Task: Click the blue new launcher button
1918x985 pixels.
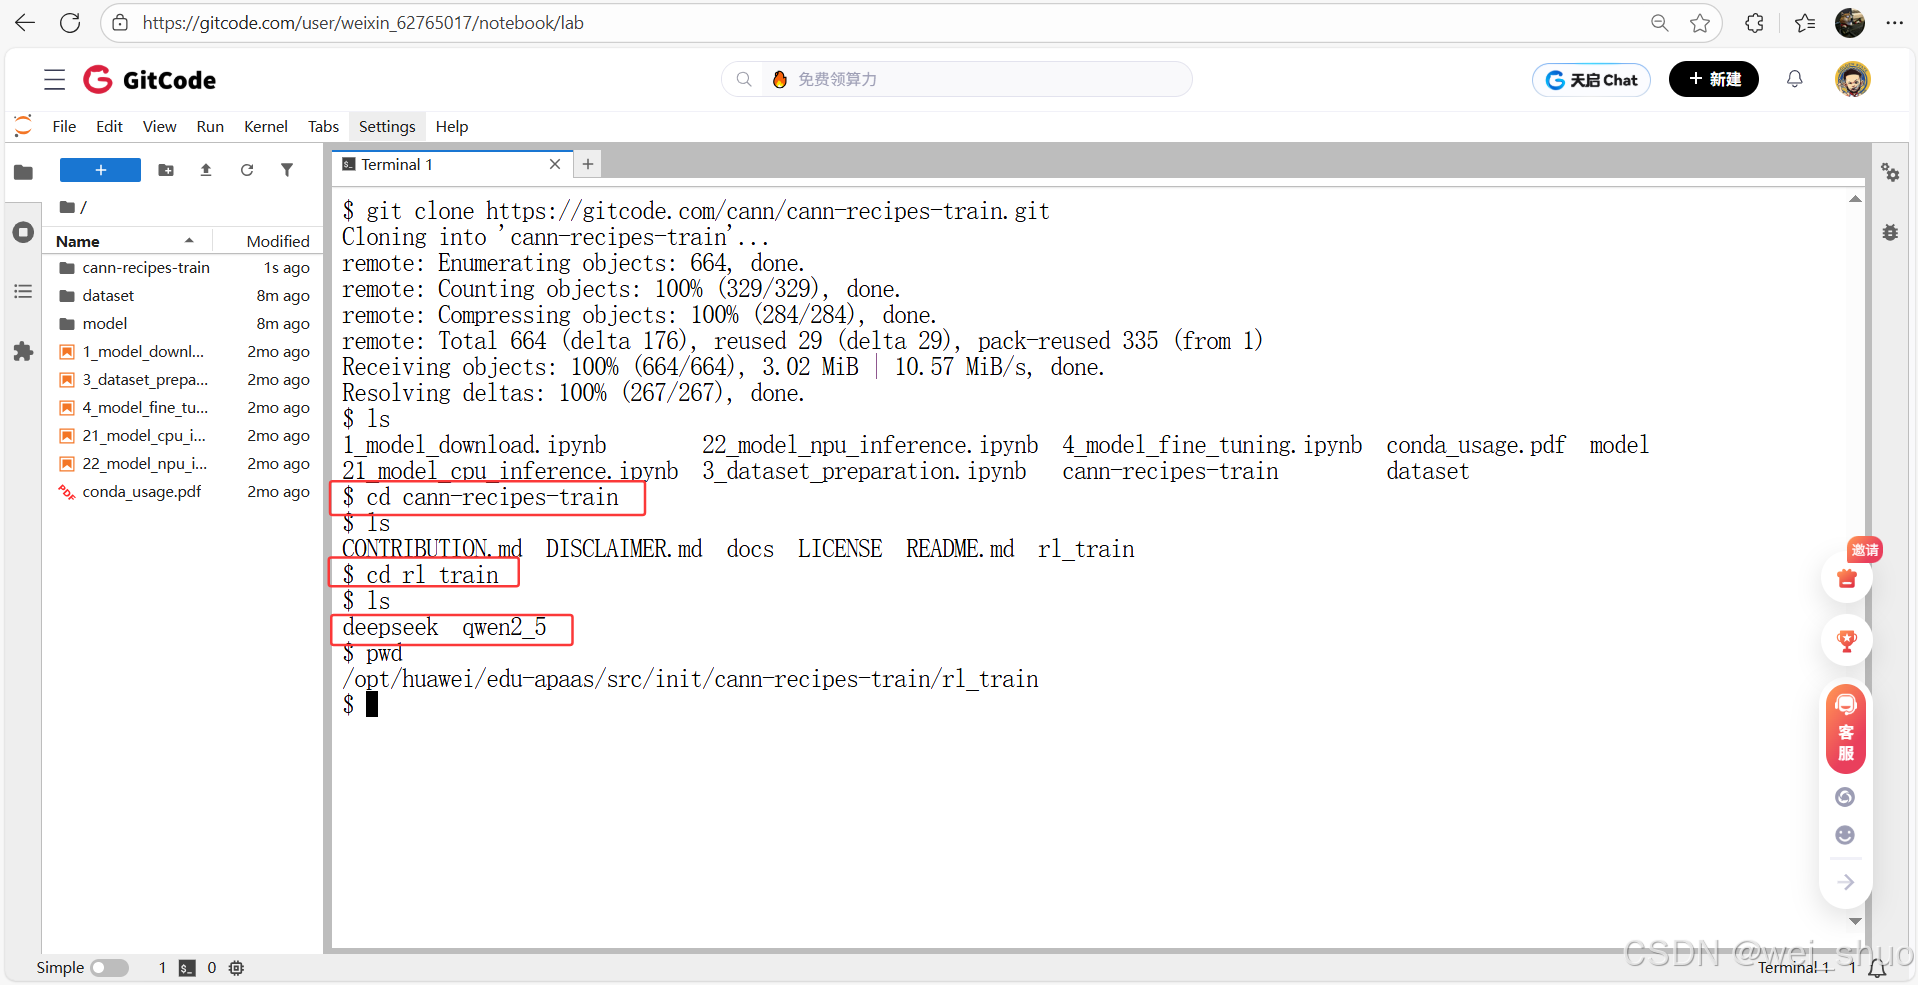Action: pos(100,170)
